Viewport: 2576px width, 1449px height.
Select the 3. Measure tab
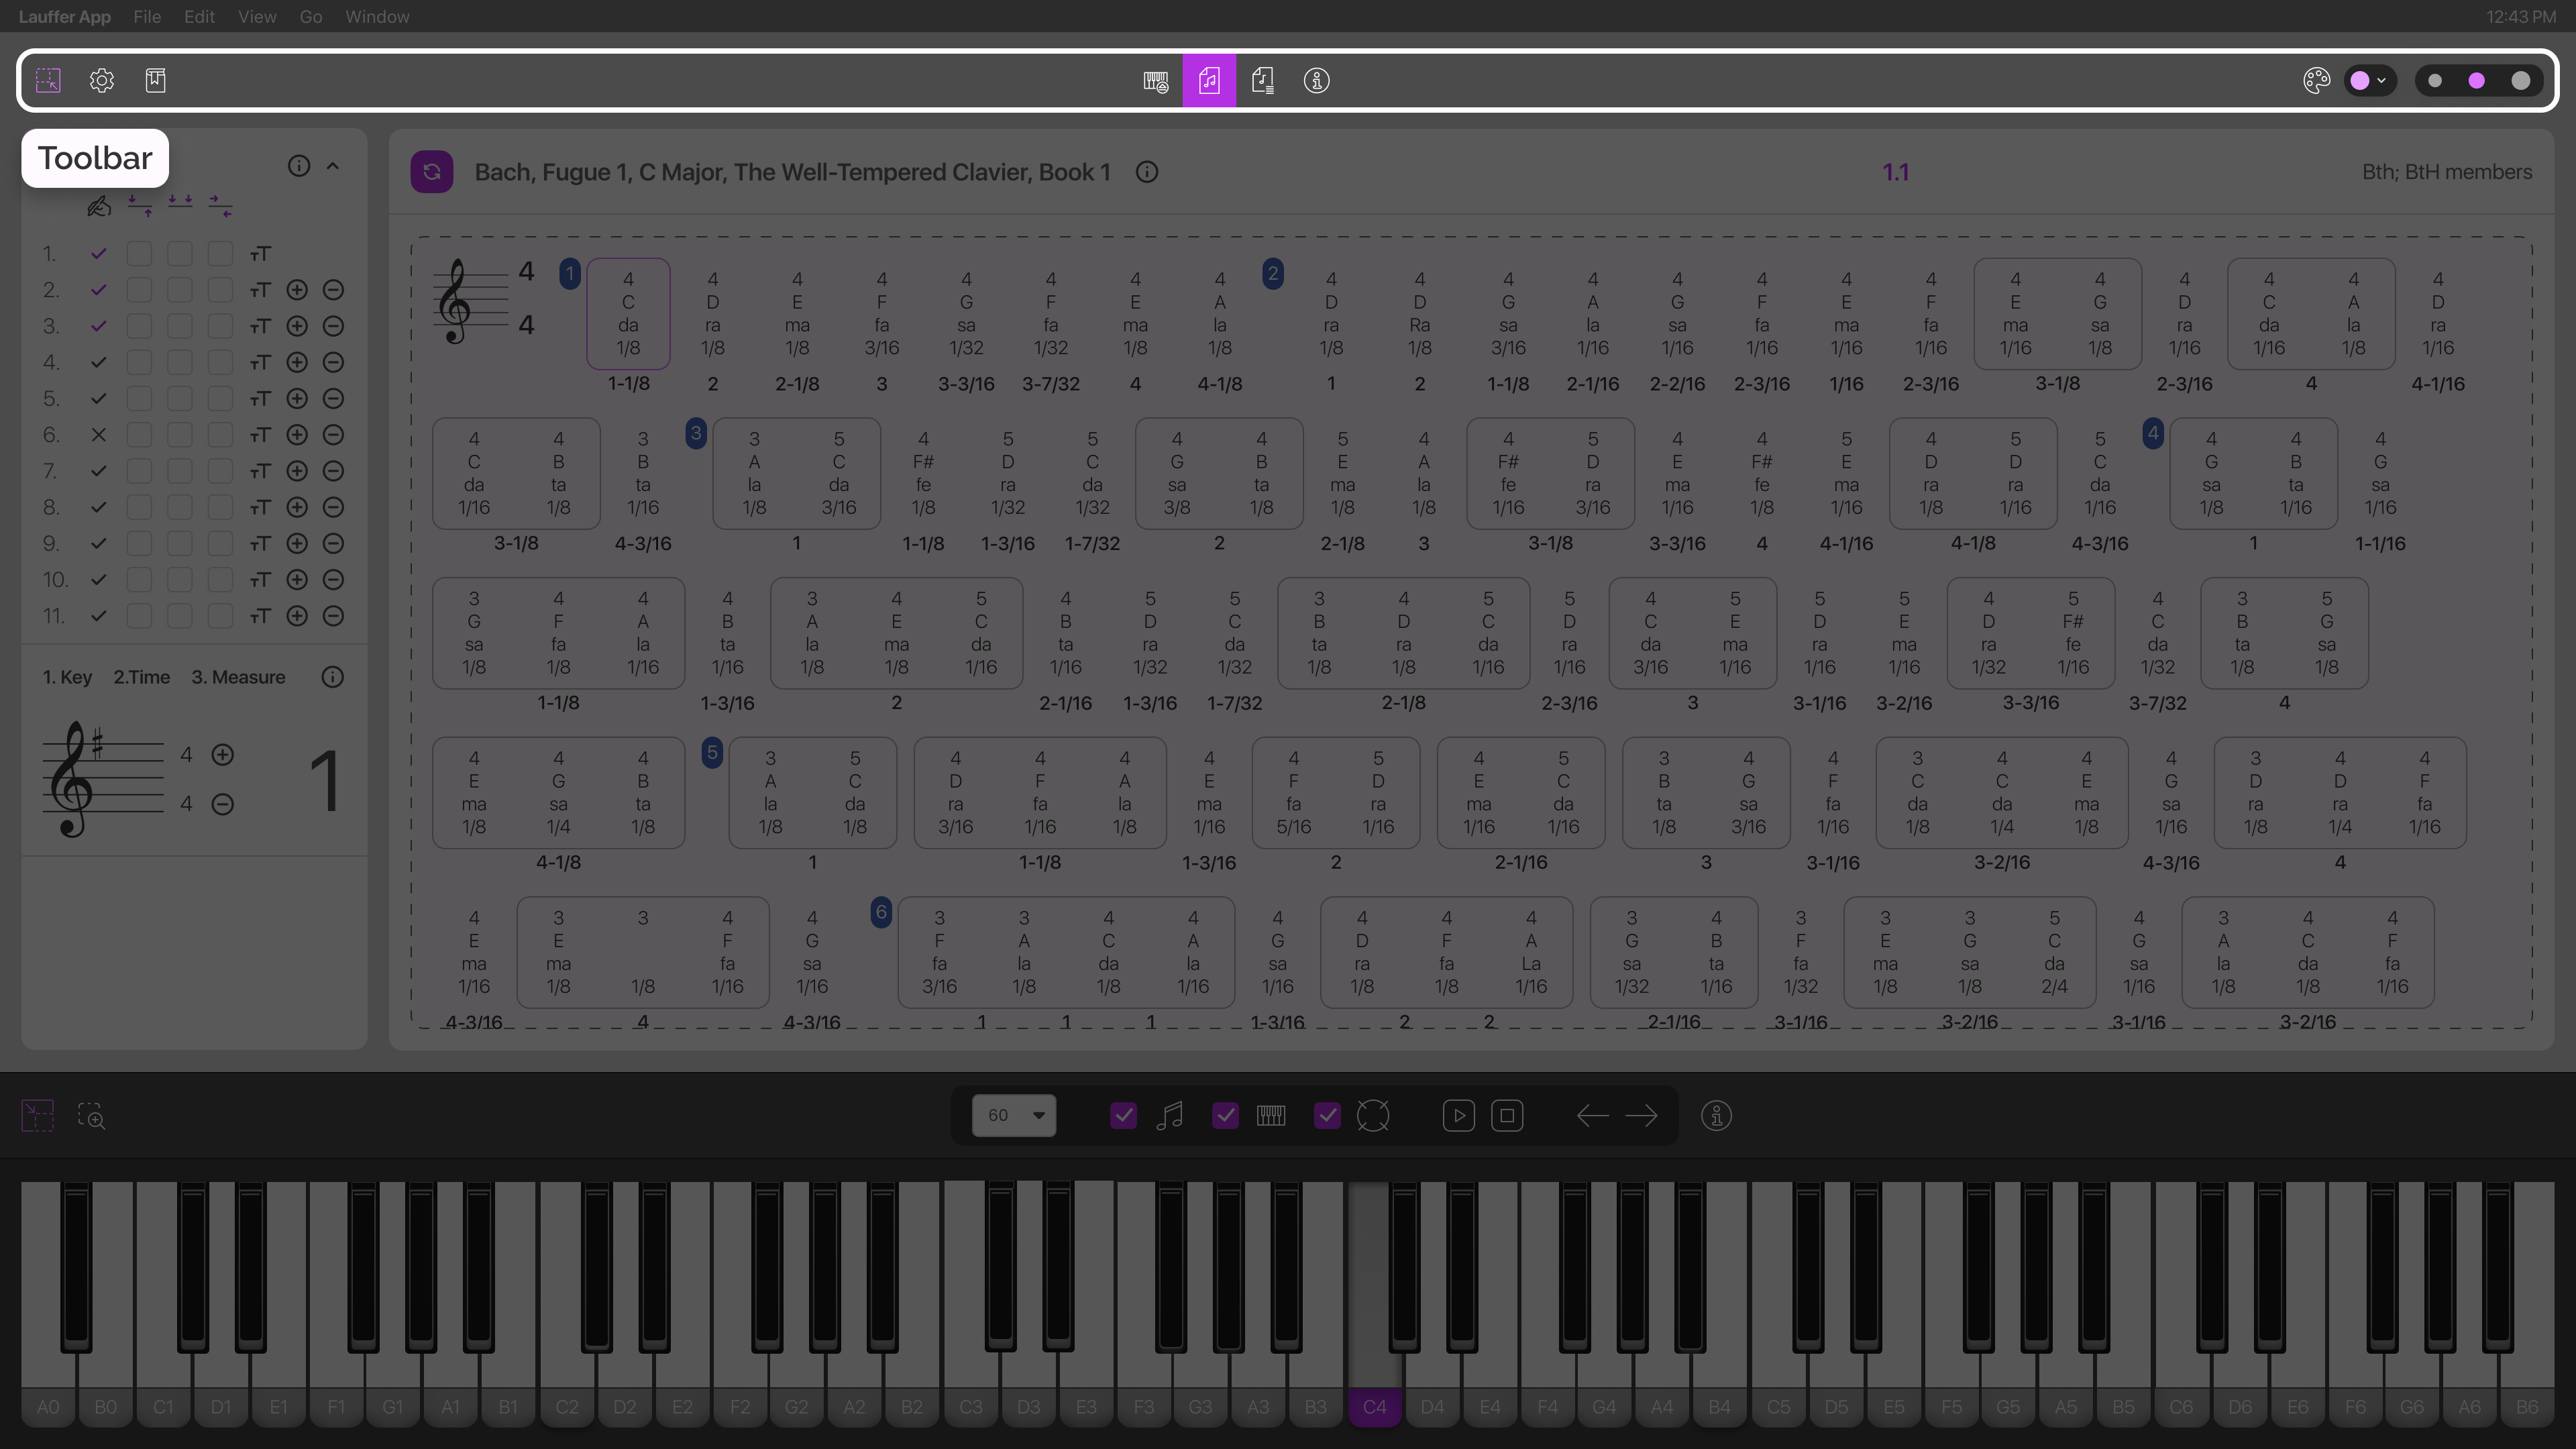pos(238,677)
